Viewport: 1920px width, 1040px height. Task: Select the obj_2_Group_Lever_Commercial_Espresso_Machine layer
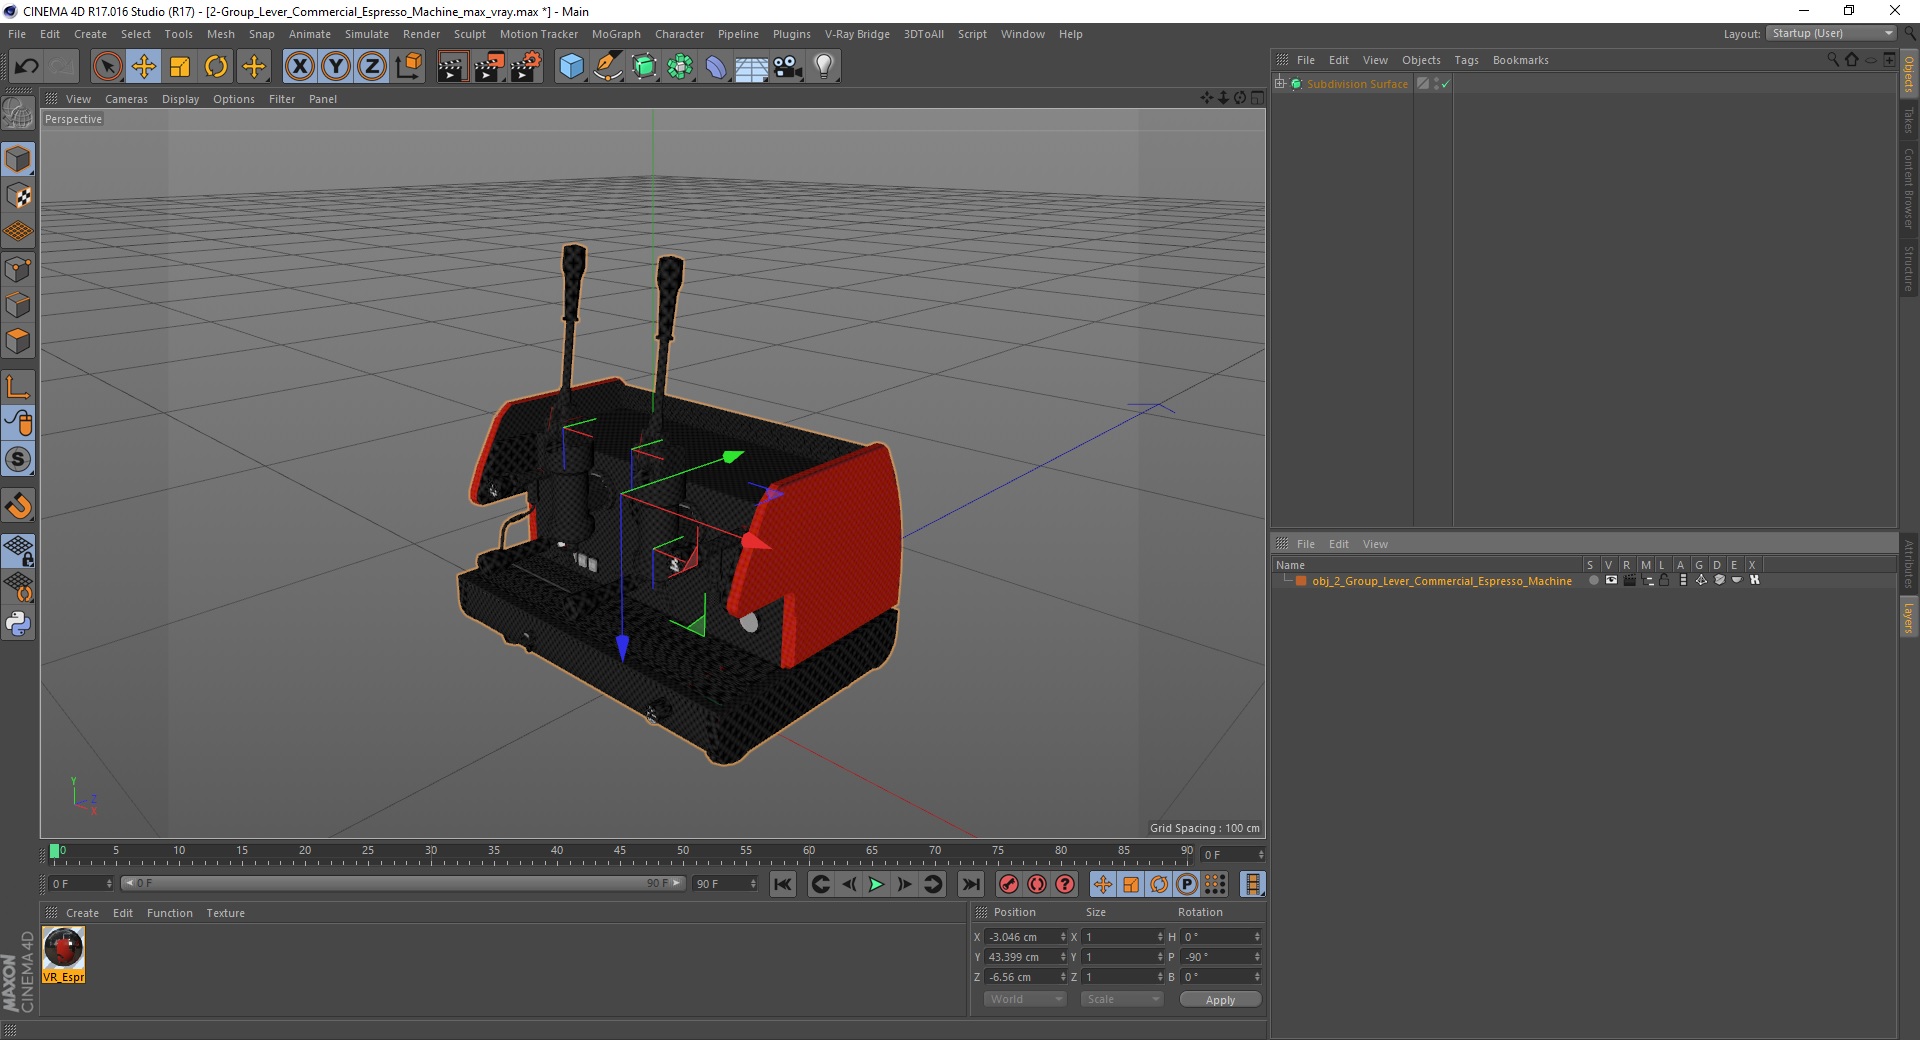point(1442,581)
